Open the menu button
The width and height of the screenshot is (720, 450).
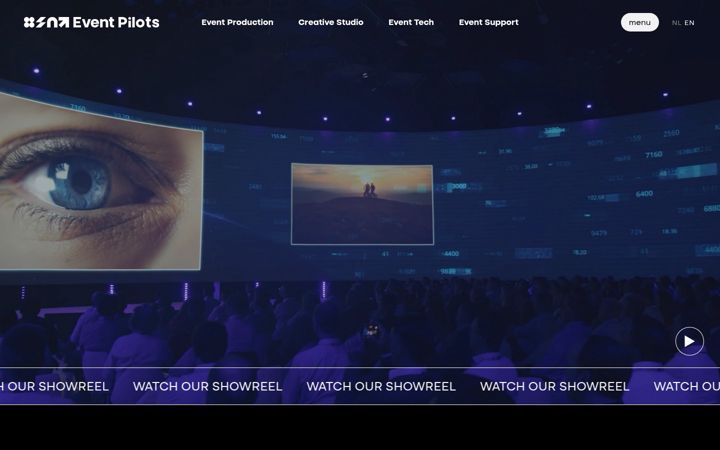(x=640, y=22)
